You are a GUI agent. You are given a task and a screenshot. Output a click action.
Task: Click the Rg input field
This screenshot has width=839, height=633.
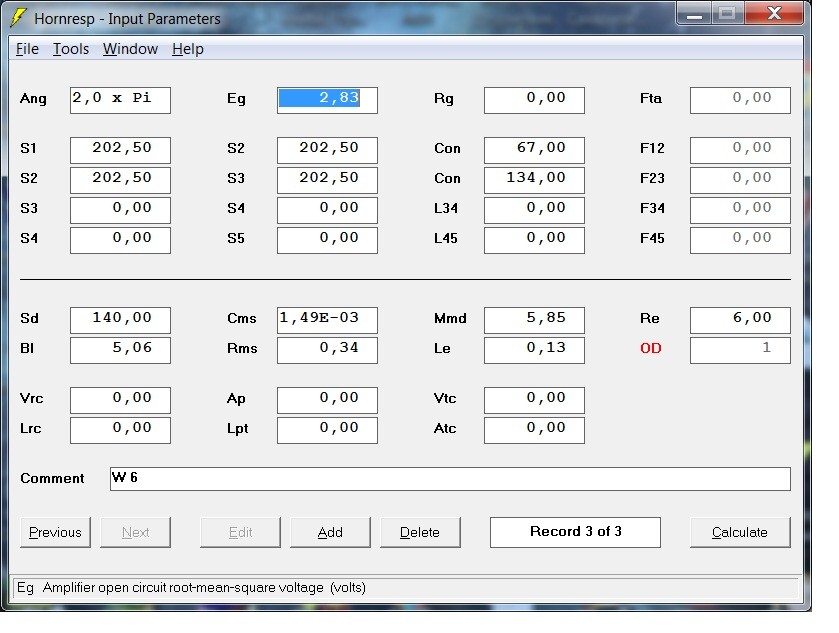(x=535, y=100)
